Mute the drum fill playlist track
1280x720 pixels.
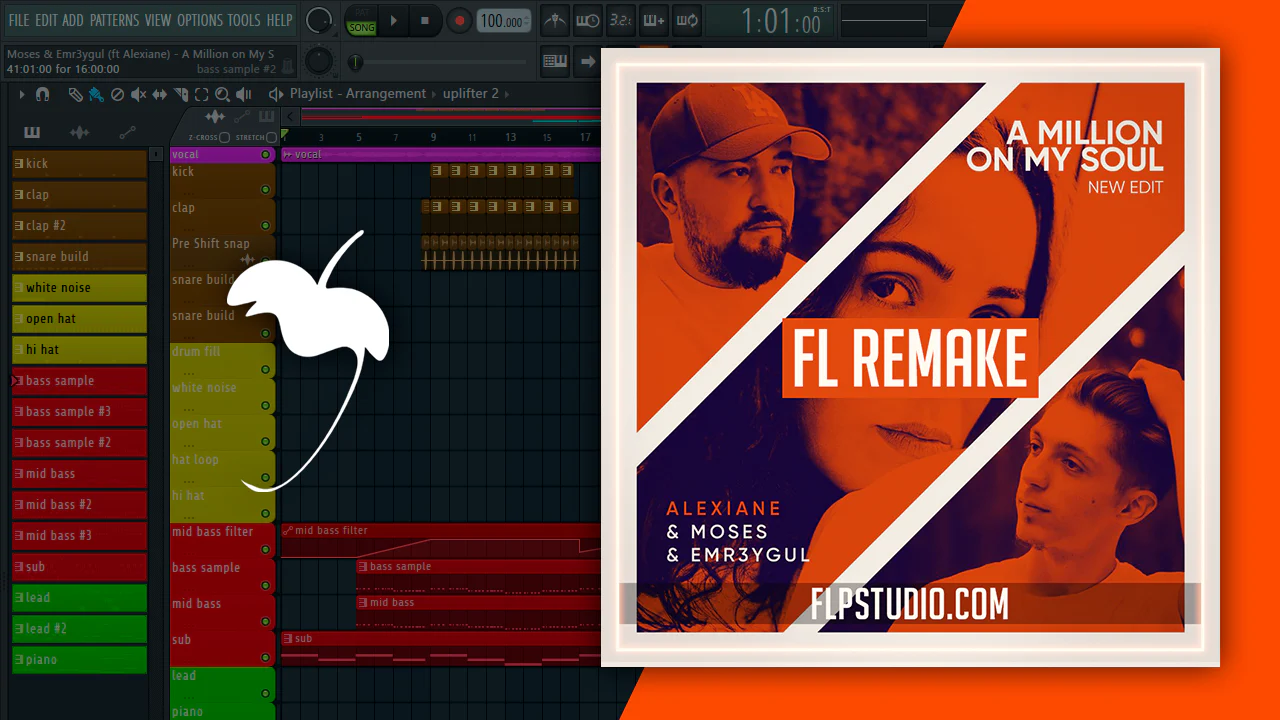coord(265,369)
